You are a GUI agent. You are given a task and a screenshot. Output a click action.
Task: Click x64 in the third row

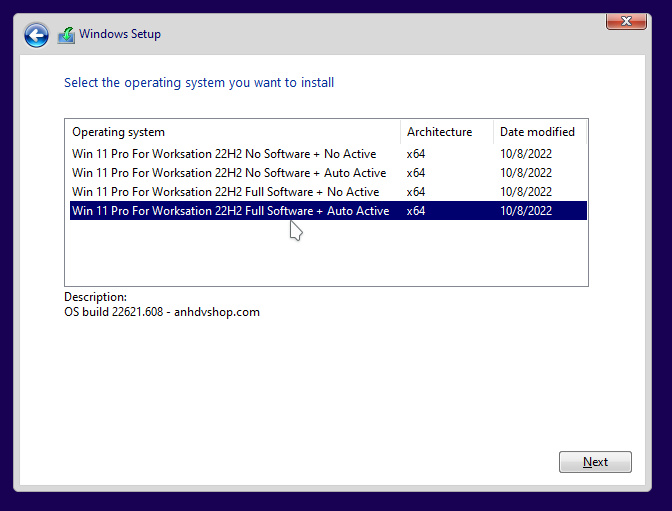click(x=416, y=192)
